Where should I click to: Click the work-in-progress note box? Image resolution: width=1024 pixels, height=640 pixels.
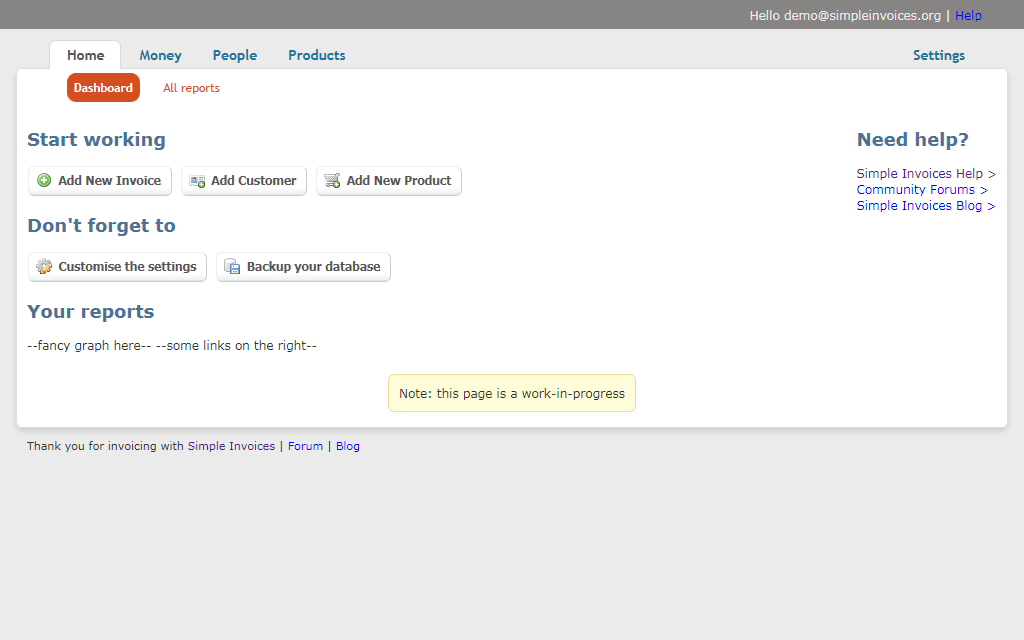click(511, 393)
